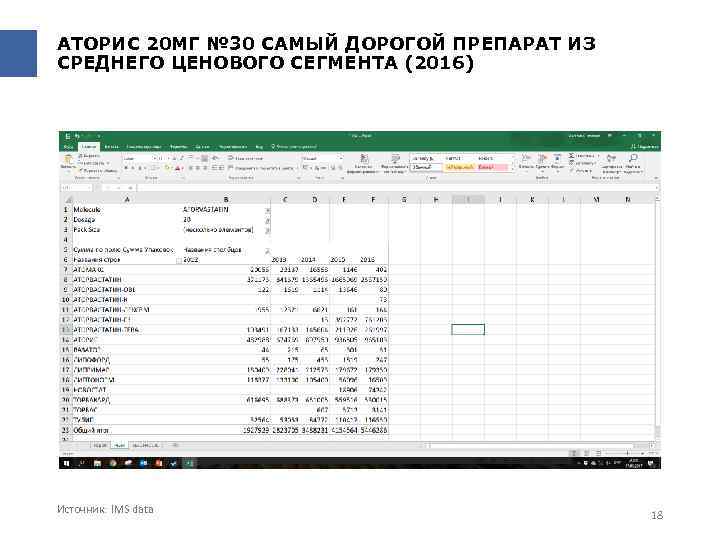The height and width of the screenshot is (540, 720).
Task: Open the number format combo box
Action: (x=322, y=158)
